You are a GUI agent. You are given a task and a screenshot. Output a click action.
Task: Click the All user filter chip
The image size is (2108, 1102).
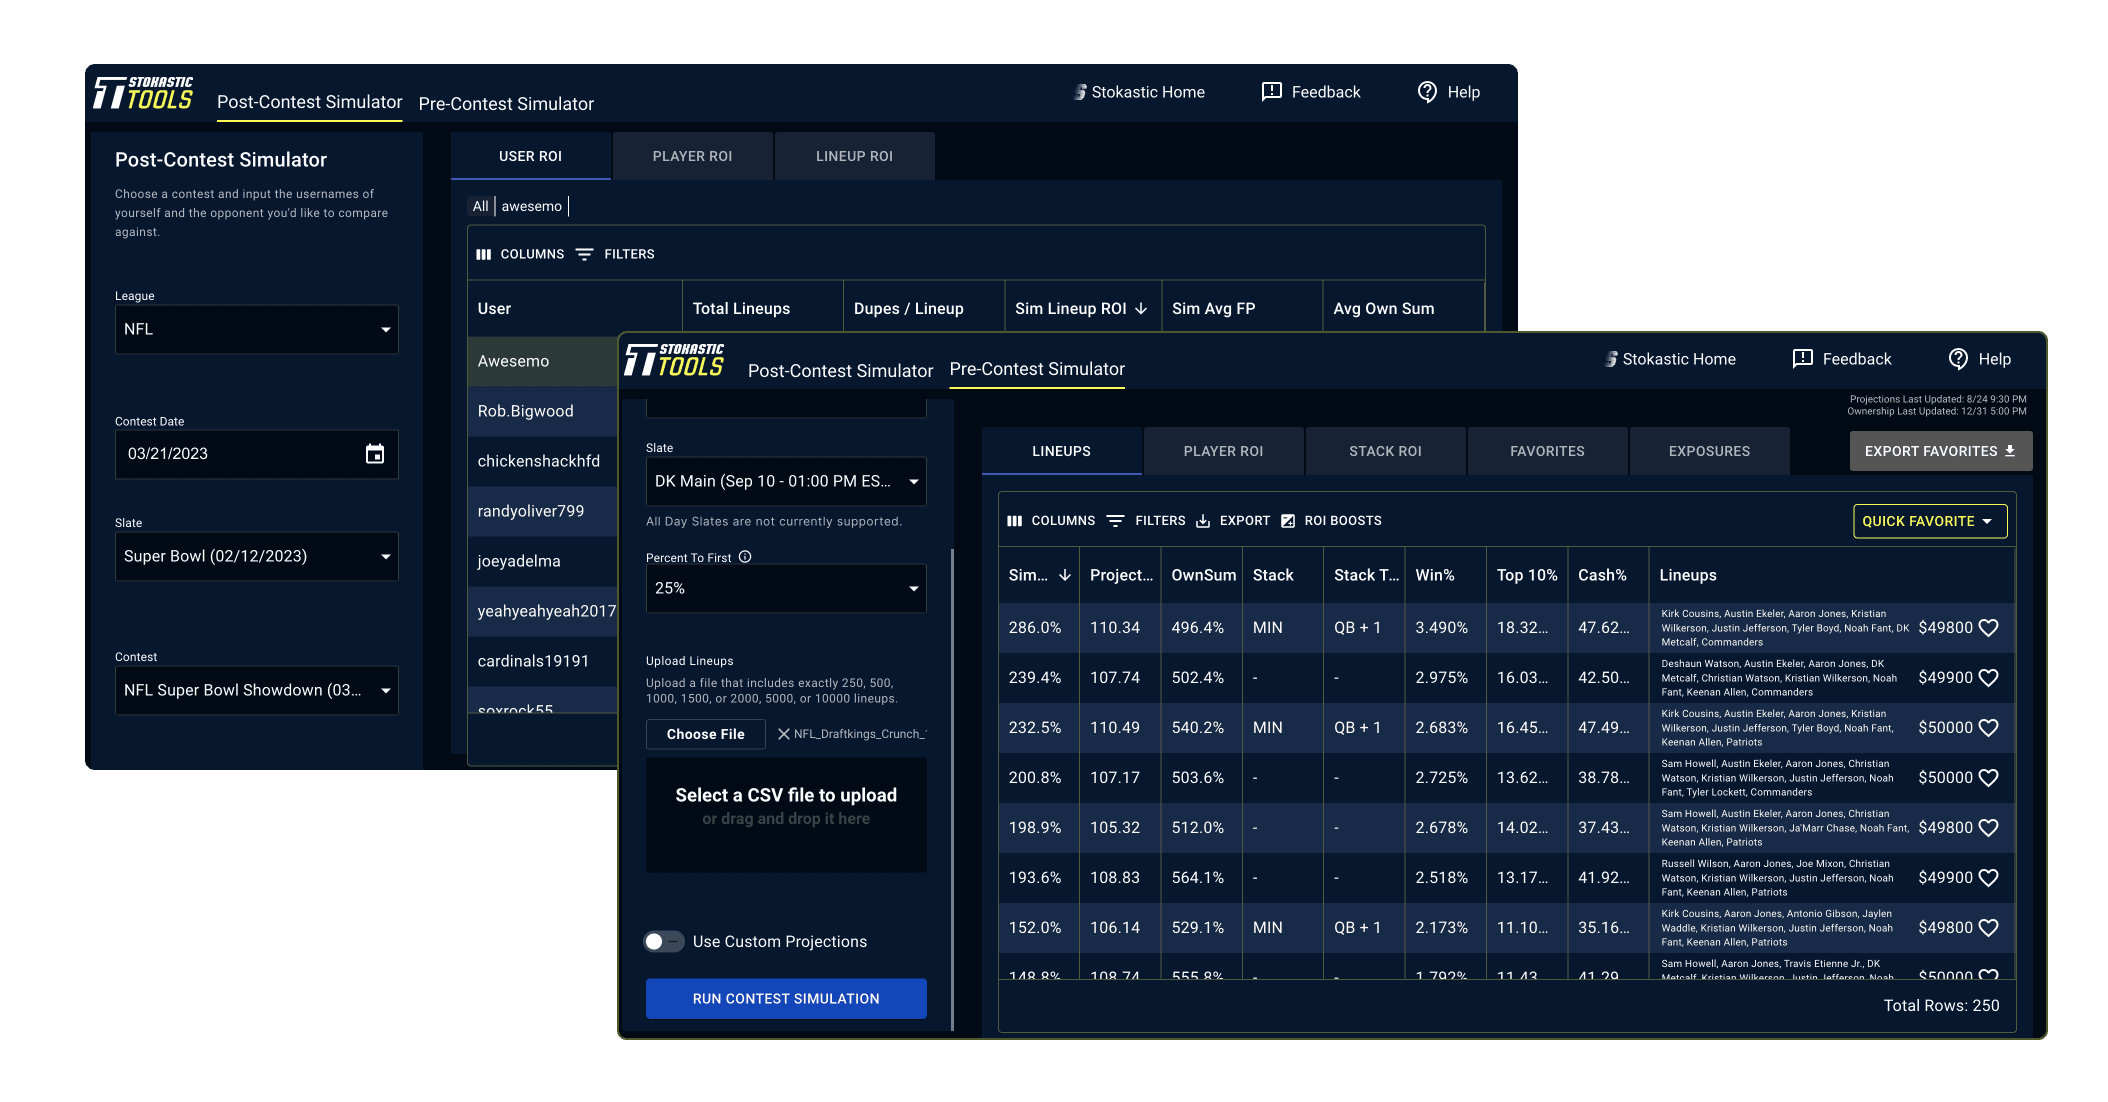(481, 206)
